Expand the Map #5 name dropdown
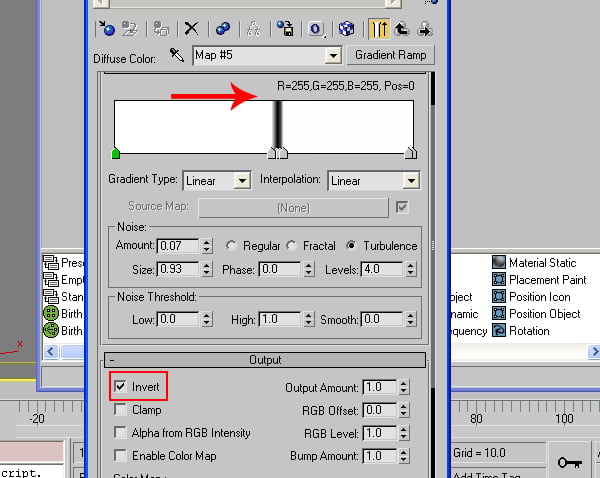Viewport: 600px width, 478px height. [333, 56]
